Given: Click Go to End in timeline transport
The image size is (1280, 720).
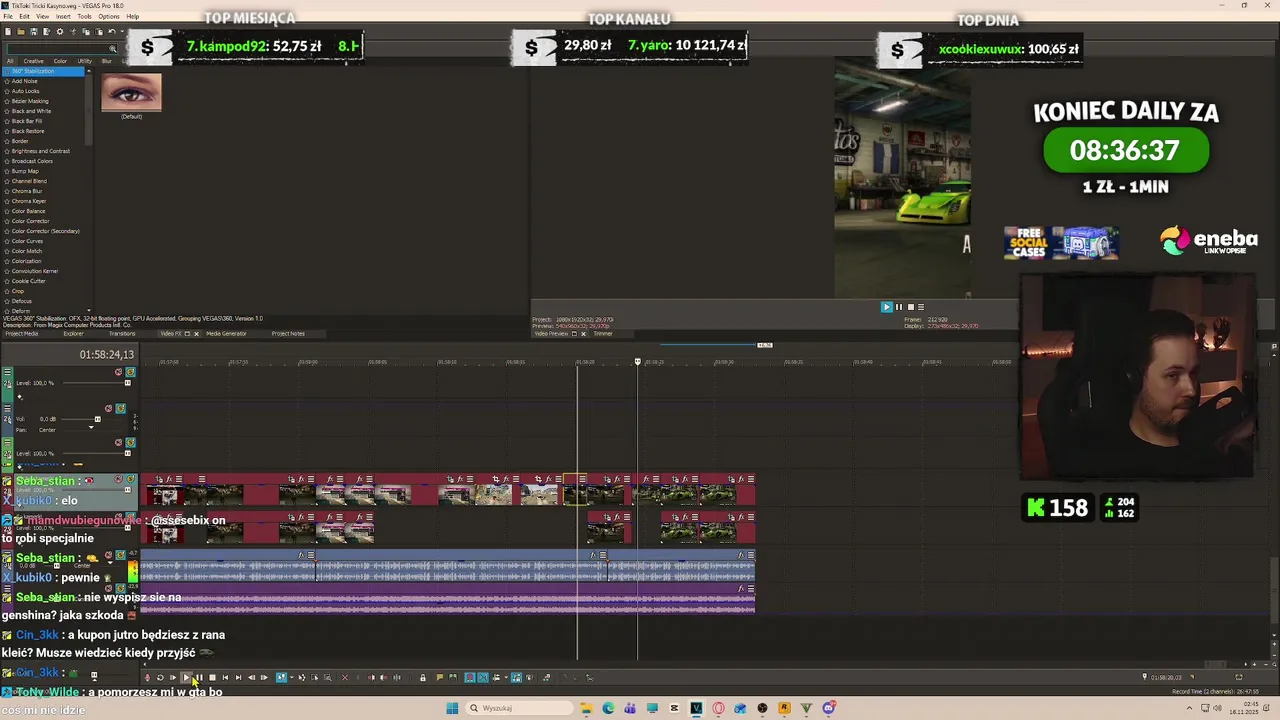Looking at the screenshot, I should coord(238,678).
